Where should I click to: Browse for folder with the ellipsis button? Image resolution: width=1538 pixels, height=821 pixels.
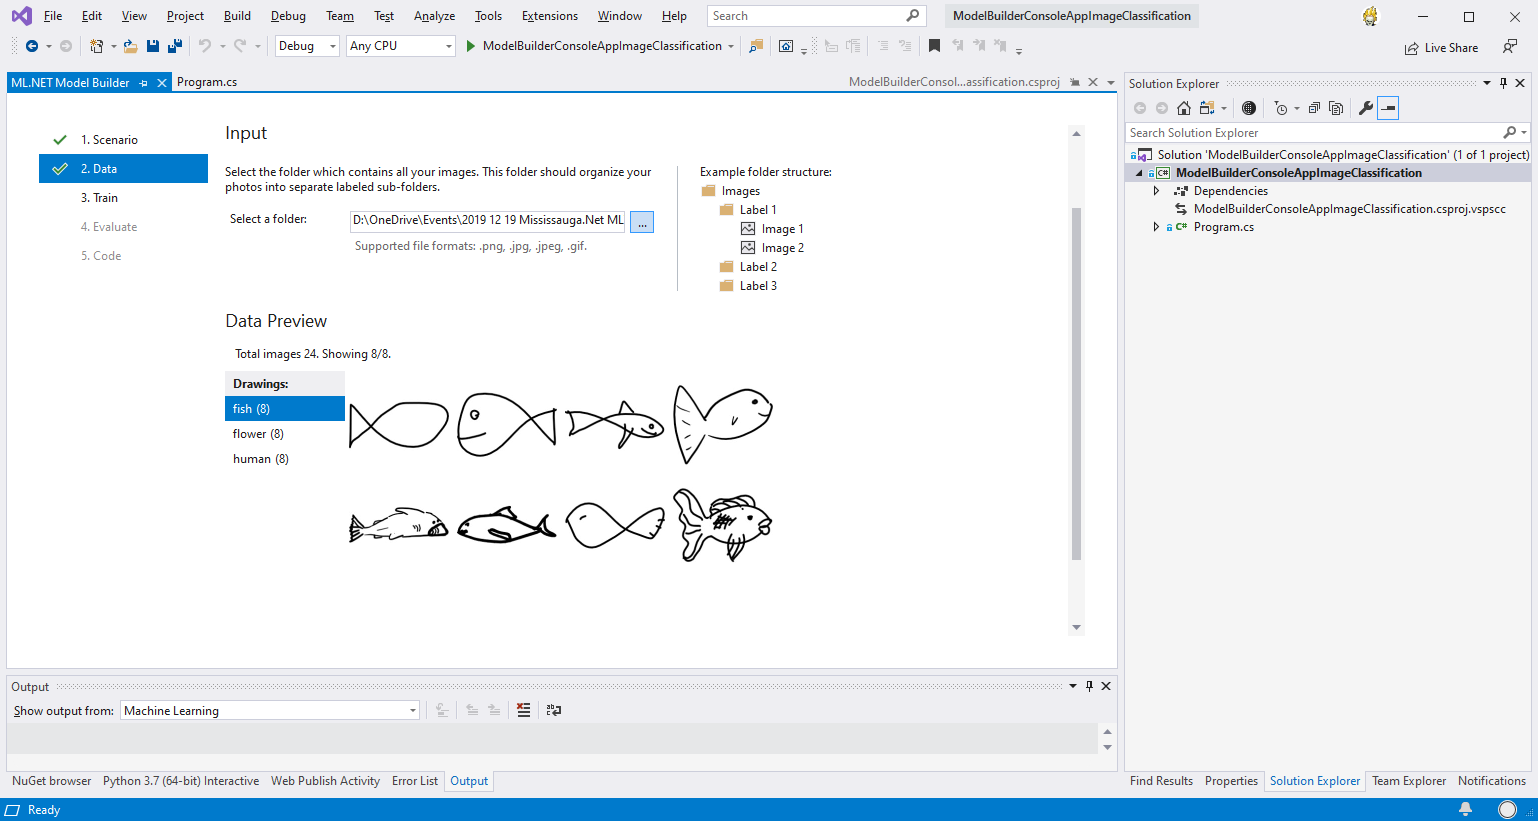[642, 222]
